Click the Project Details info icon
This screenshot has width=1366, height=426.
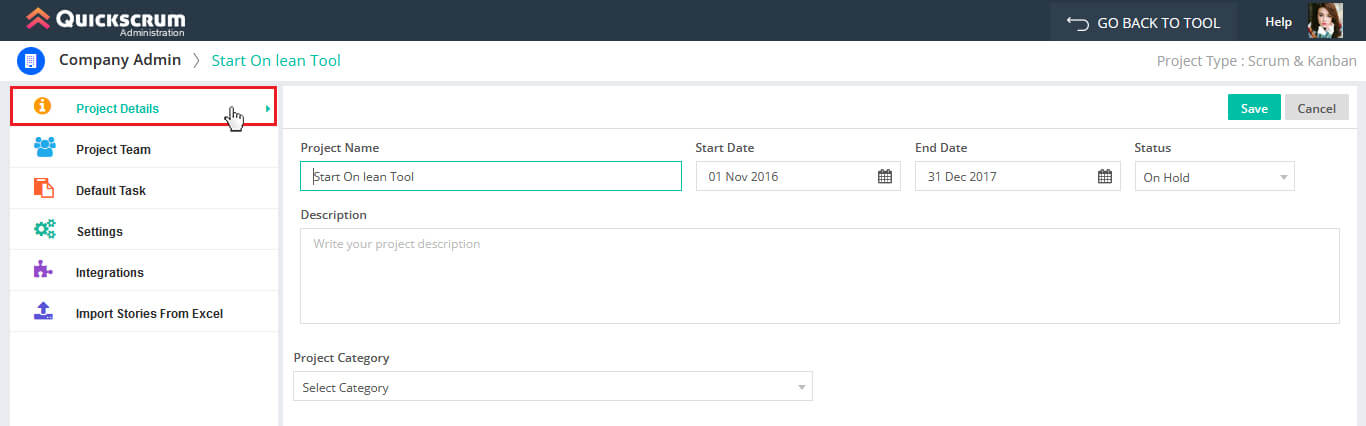tap(42, 107)
